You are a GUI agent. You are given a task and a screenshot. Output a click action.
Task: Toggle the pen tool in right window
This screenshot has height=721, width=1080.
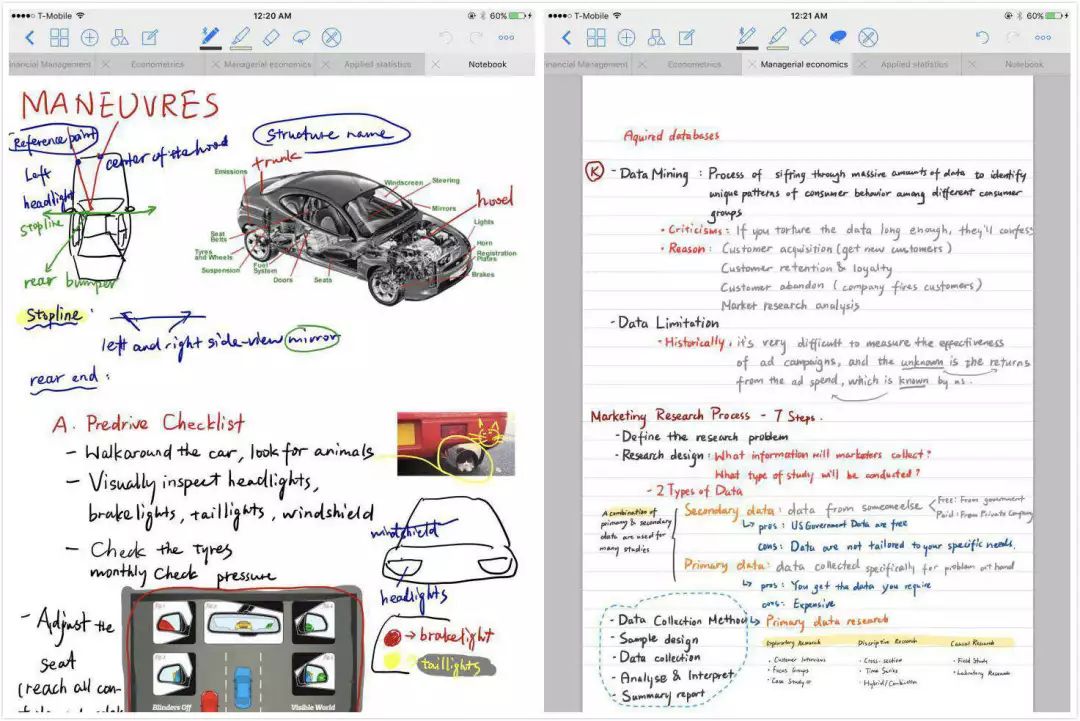(747, 37)
